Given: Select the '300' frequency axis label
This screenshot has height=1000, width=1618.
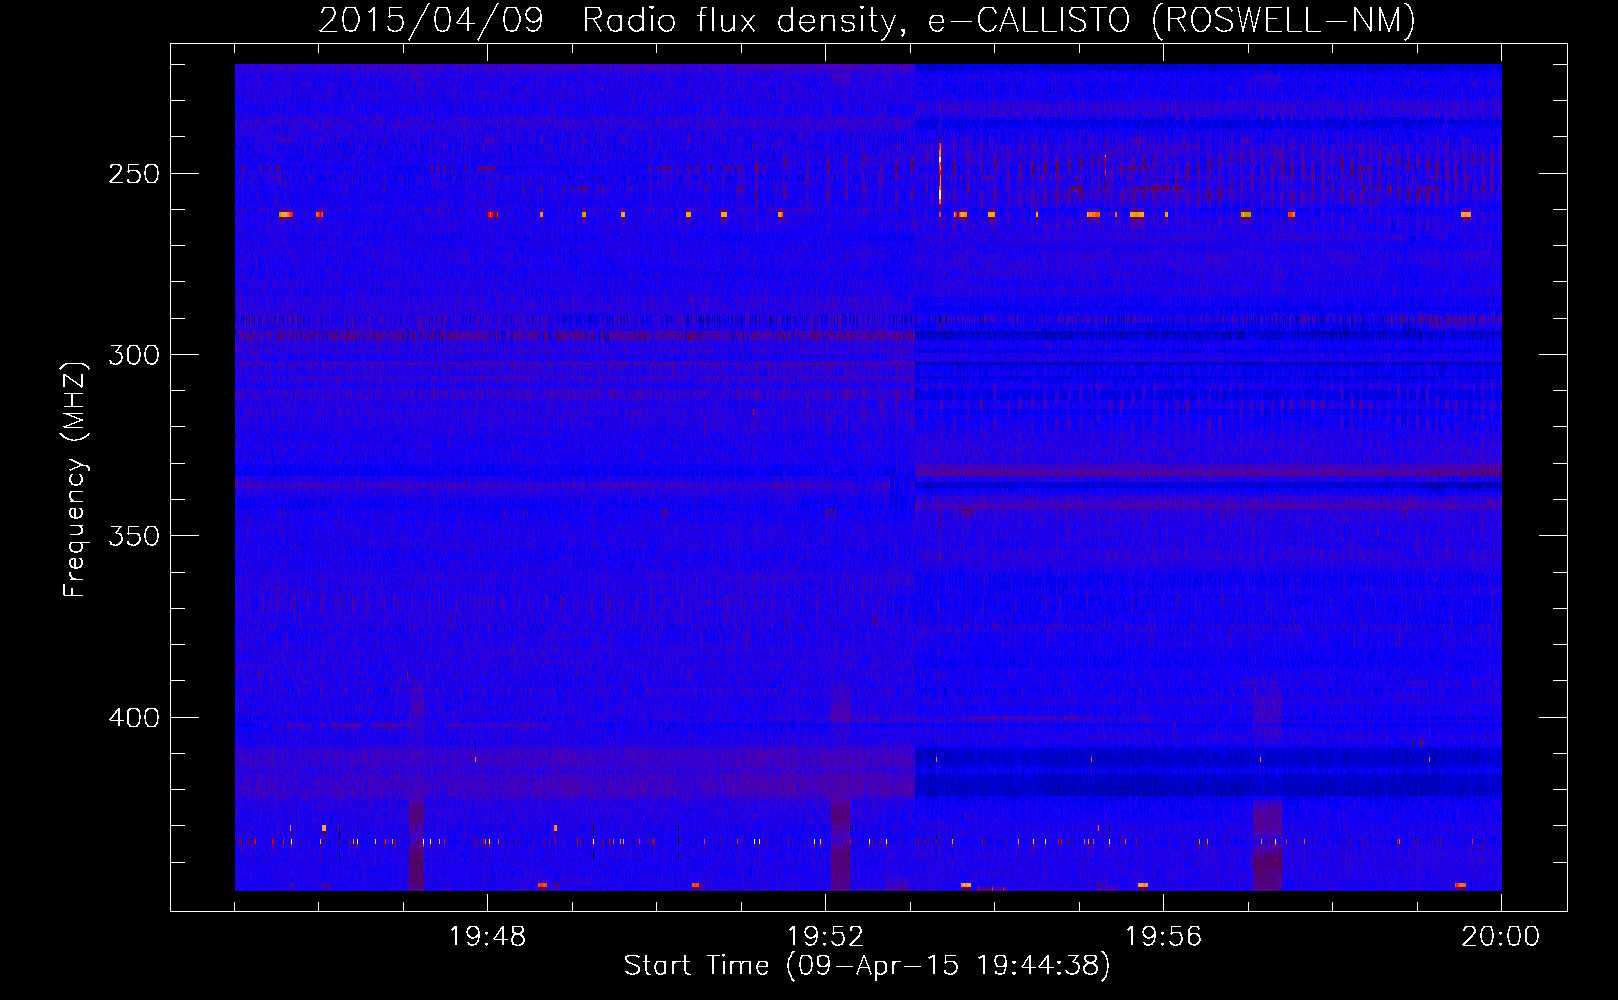Looking at the screenshot, I should (x=134, y=355).
